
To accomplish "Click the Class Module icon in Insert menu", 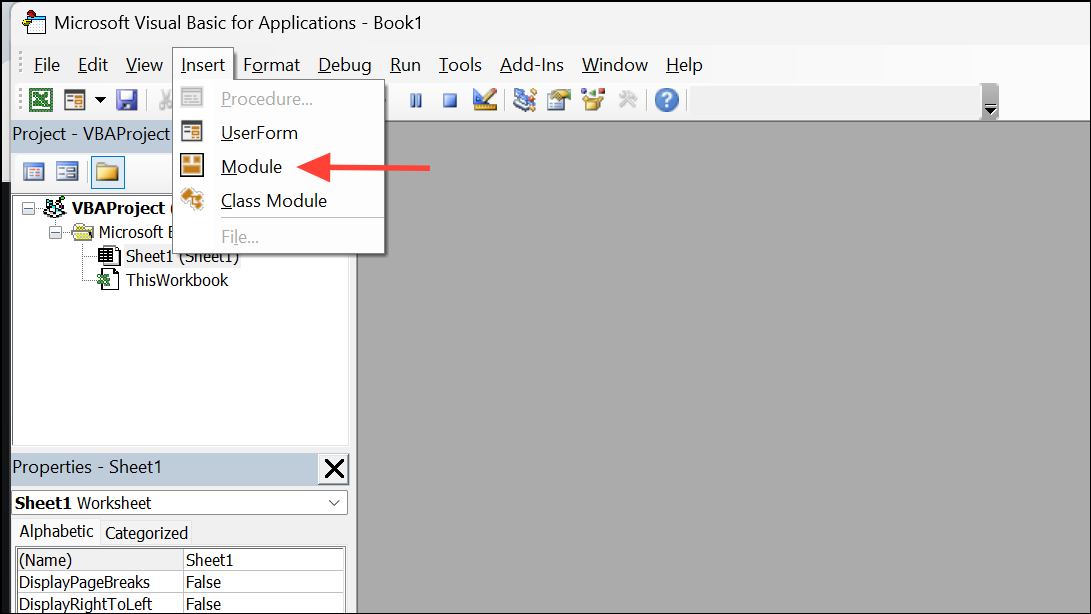I will tap(192, 199).
